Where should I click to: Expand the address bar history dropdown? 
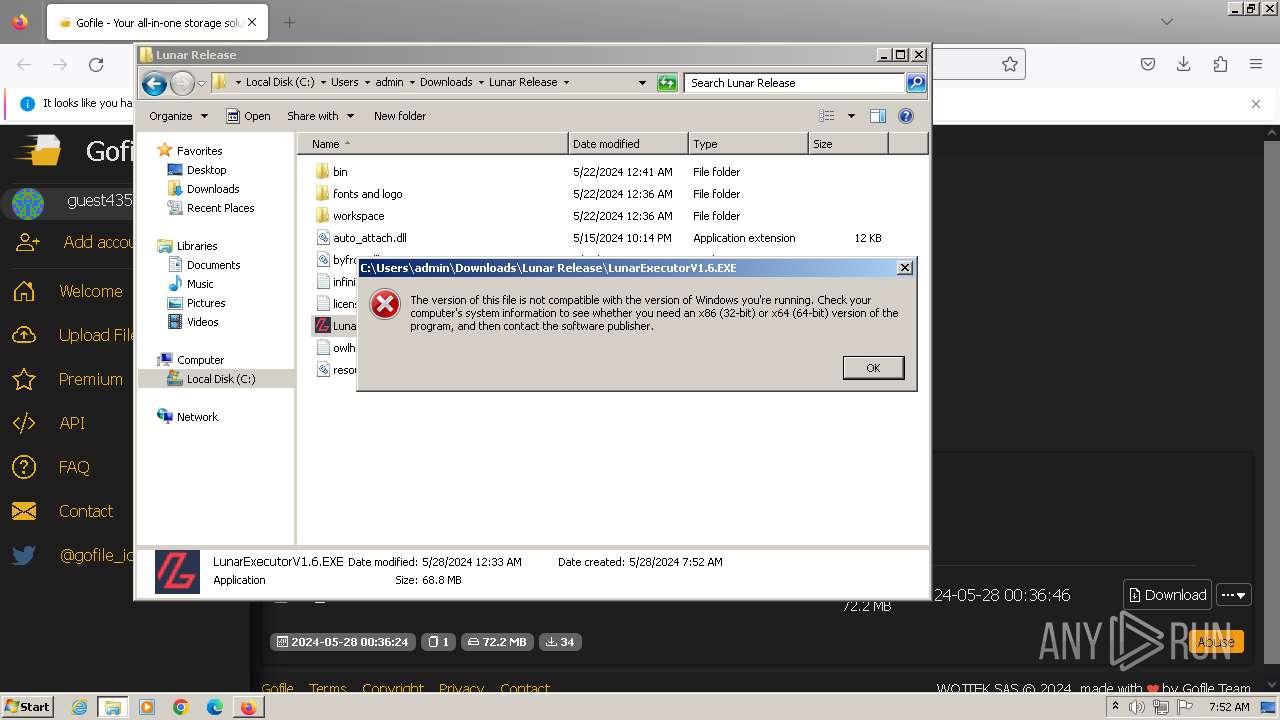pyautogui.click(x=642, y=83)
